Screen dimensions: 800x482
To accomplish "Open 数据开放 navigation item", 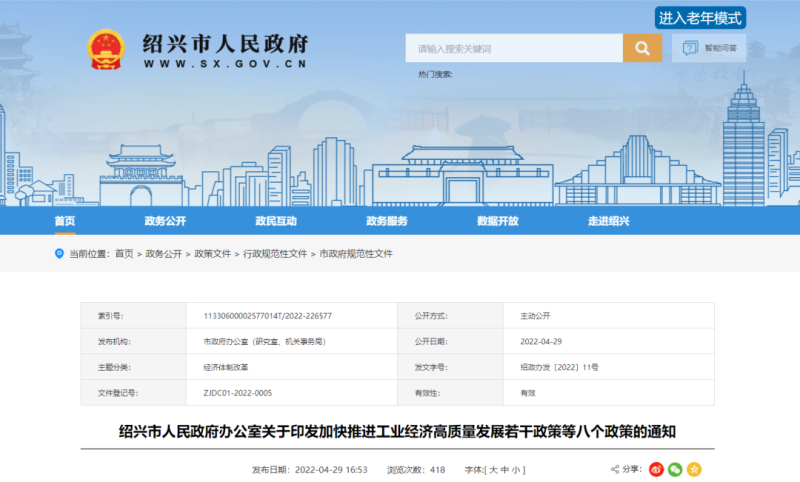I will click(497, 221).
